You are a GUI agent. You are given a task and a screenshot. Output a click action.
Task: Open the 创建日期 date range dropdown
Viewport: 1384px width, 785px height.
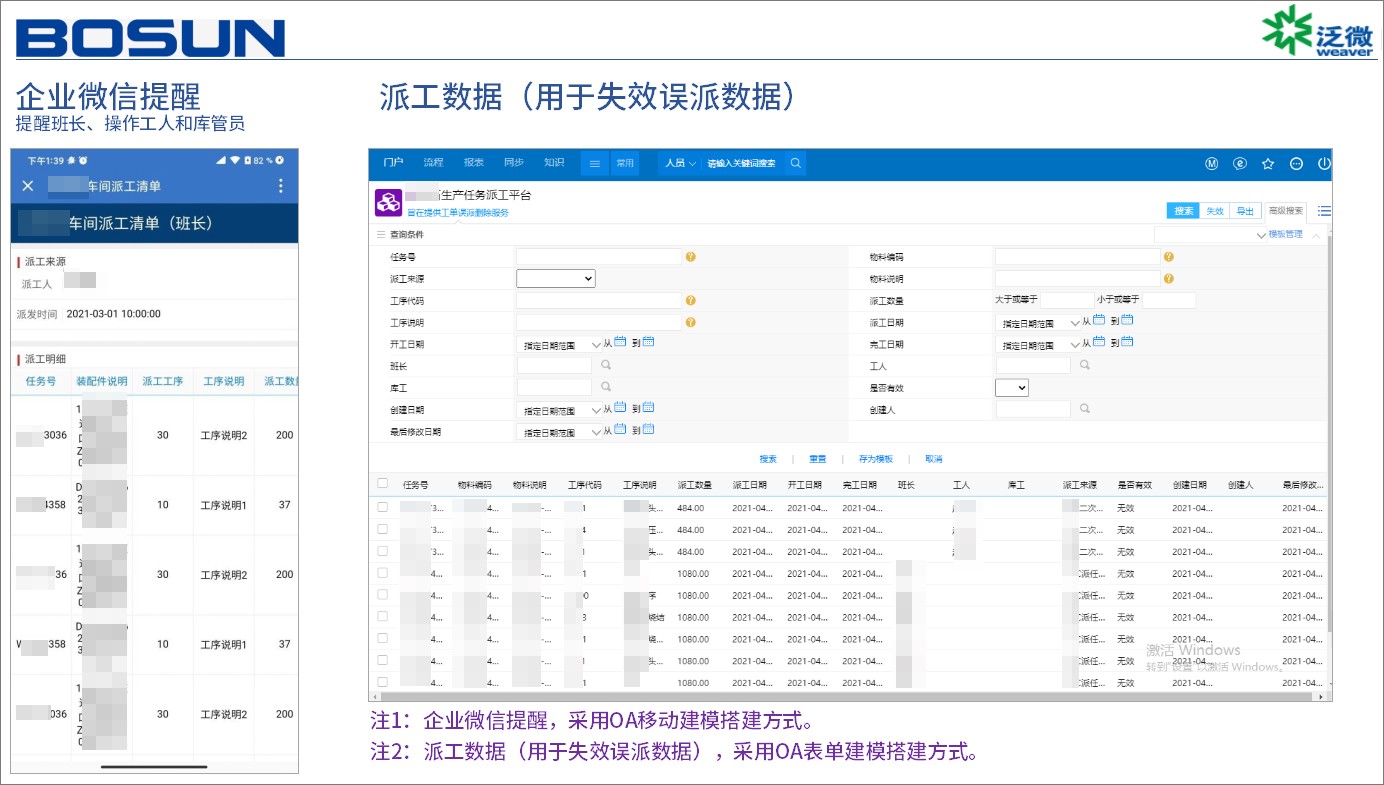561,410
